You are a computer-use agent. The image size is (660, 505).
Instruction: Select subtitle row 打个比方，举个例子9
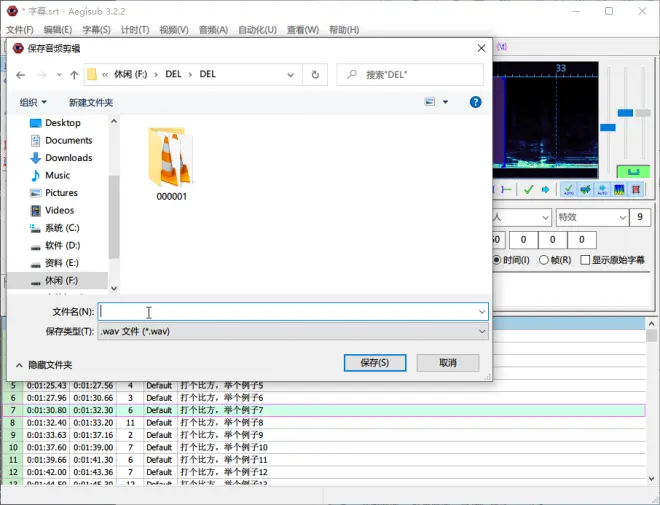point(324,435)
